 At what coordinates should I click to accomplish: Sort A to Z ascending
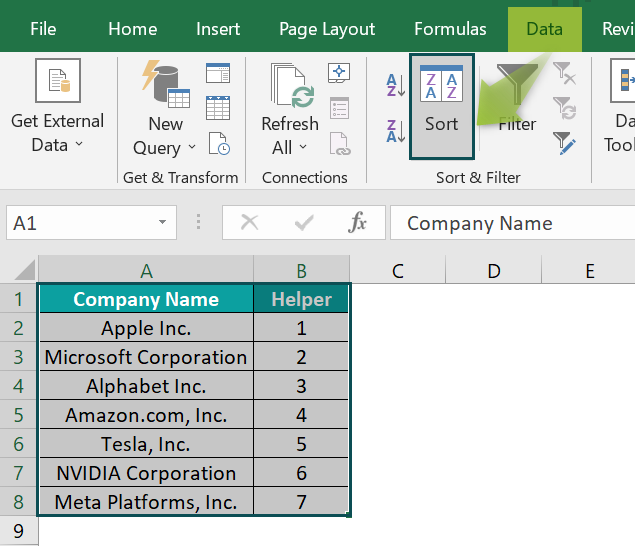point(395,85)
